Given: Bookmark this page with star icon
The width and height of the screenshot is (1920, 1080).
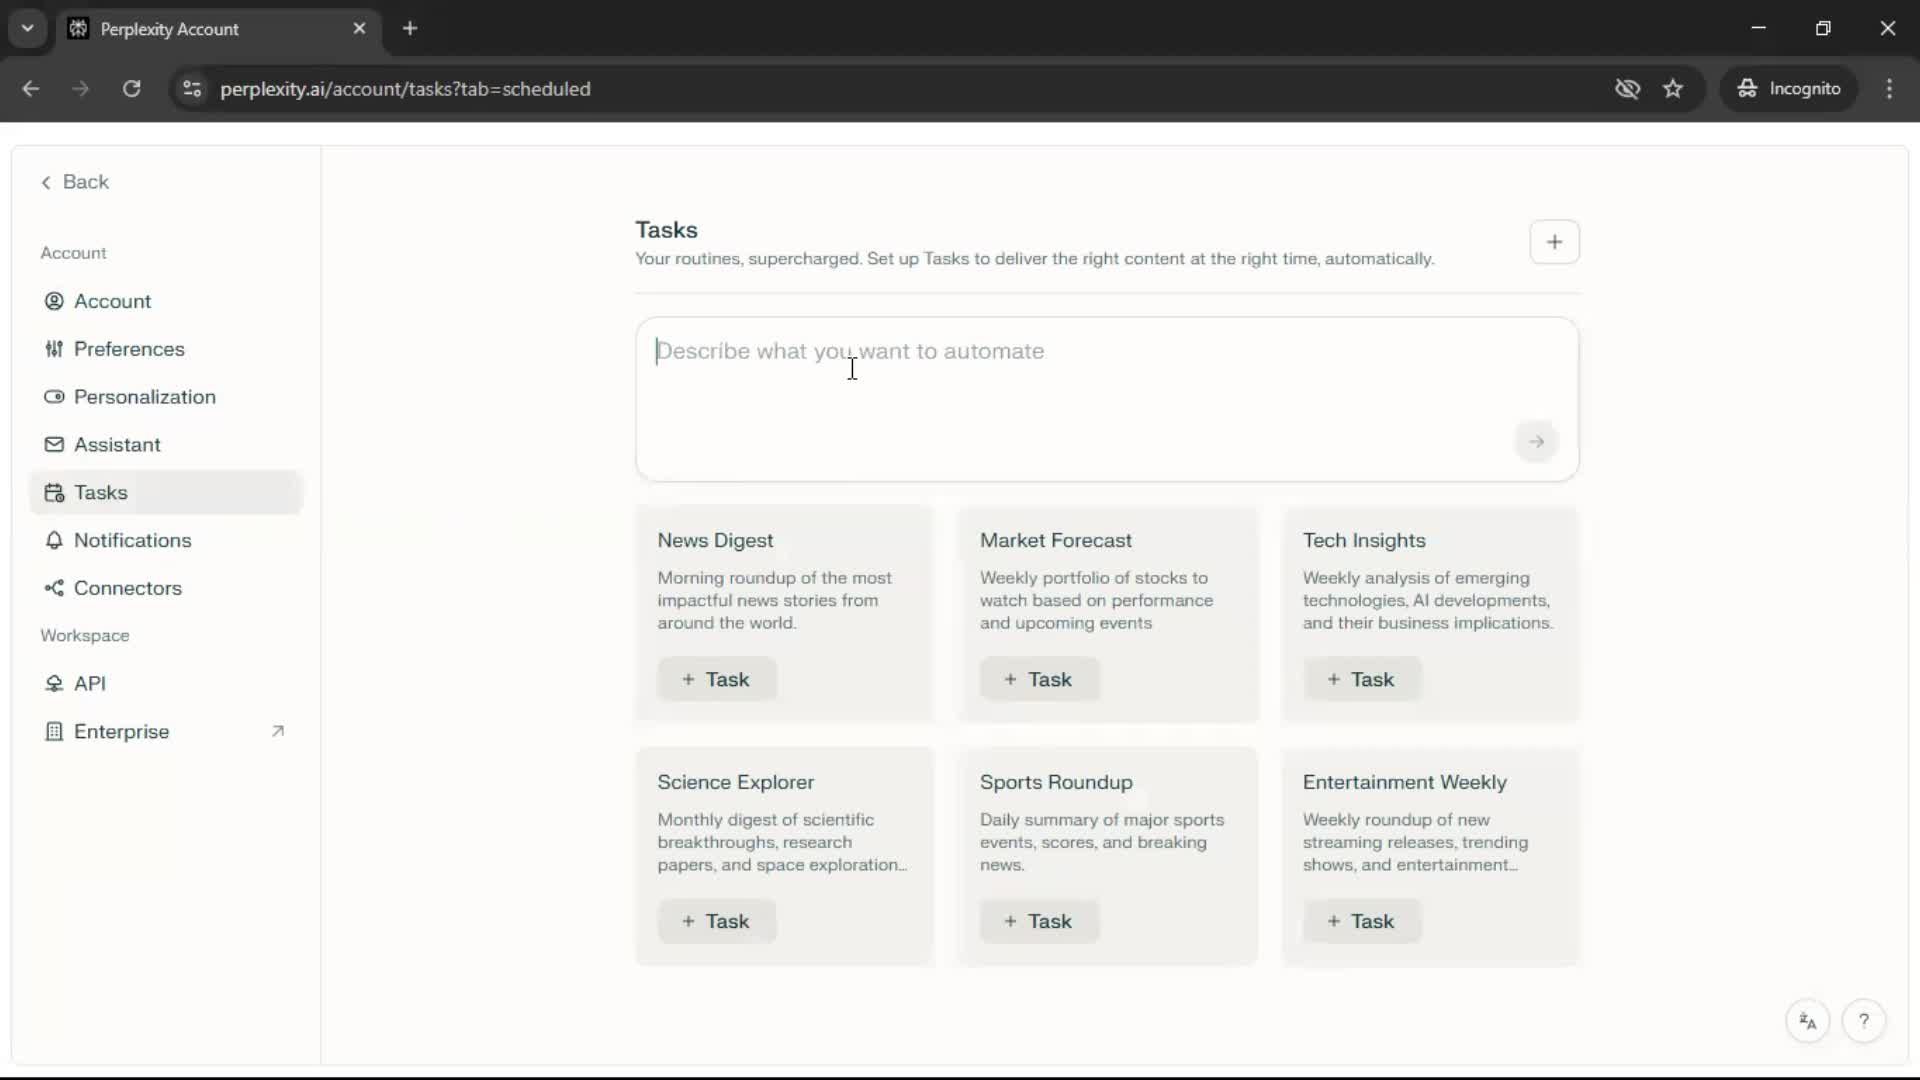Looking at the screenshot, I should (1673, 89).
